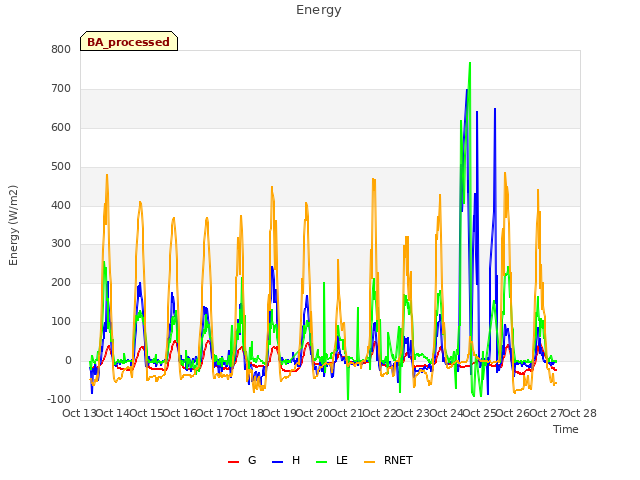
Task: Click the Oct 16 x-axis date label
Action: pos(179,413)
